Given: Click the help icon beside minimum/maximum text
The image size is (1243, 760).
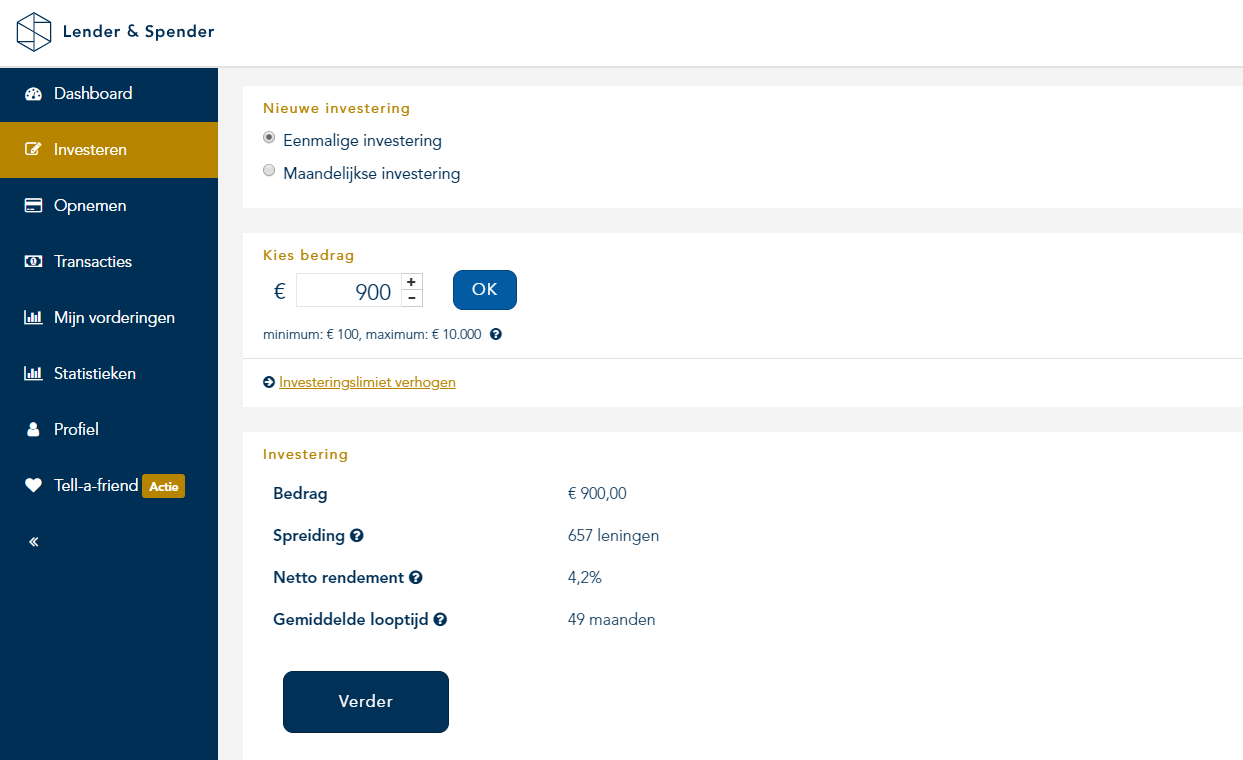Looking at the screenshot, I should 496,335.
